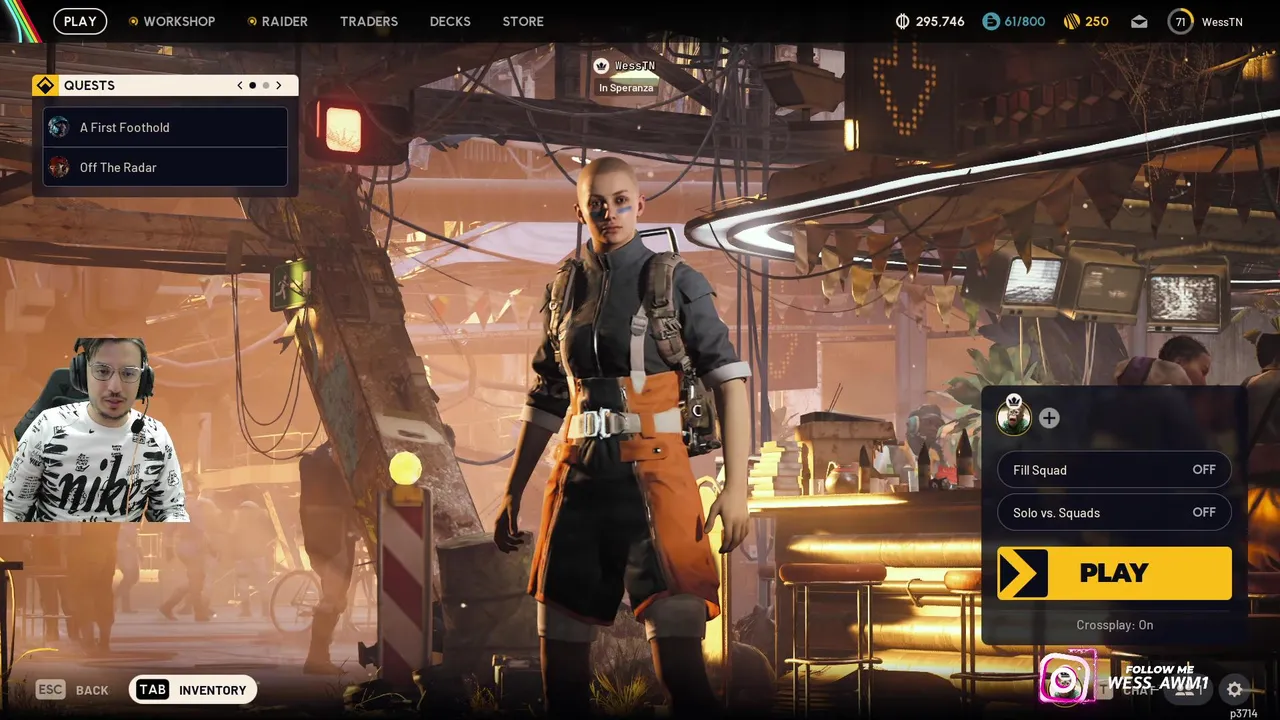The image size is (1280, 720).
Task: Start matchmaking with the yellow PLAY button
Action: coord(1114,573)
